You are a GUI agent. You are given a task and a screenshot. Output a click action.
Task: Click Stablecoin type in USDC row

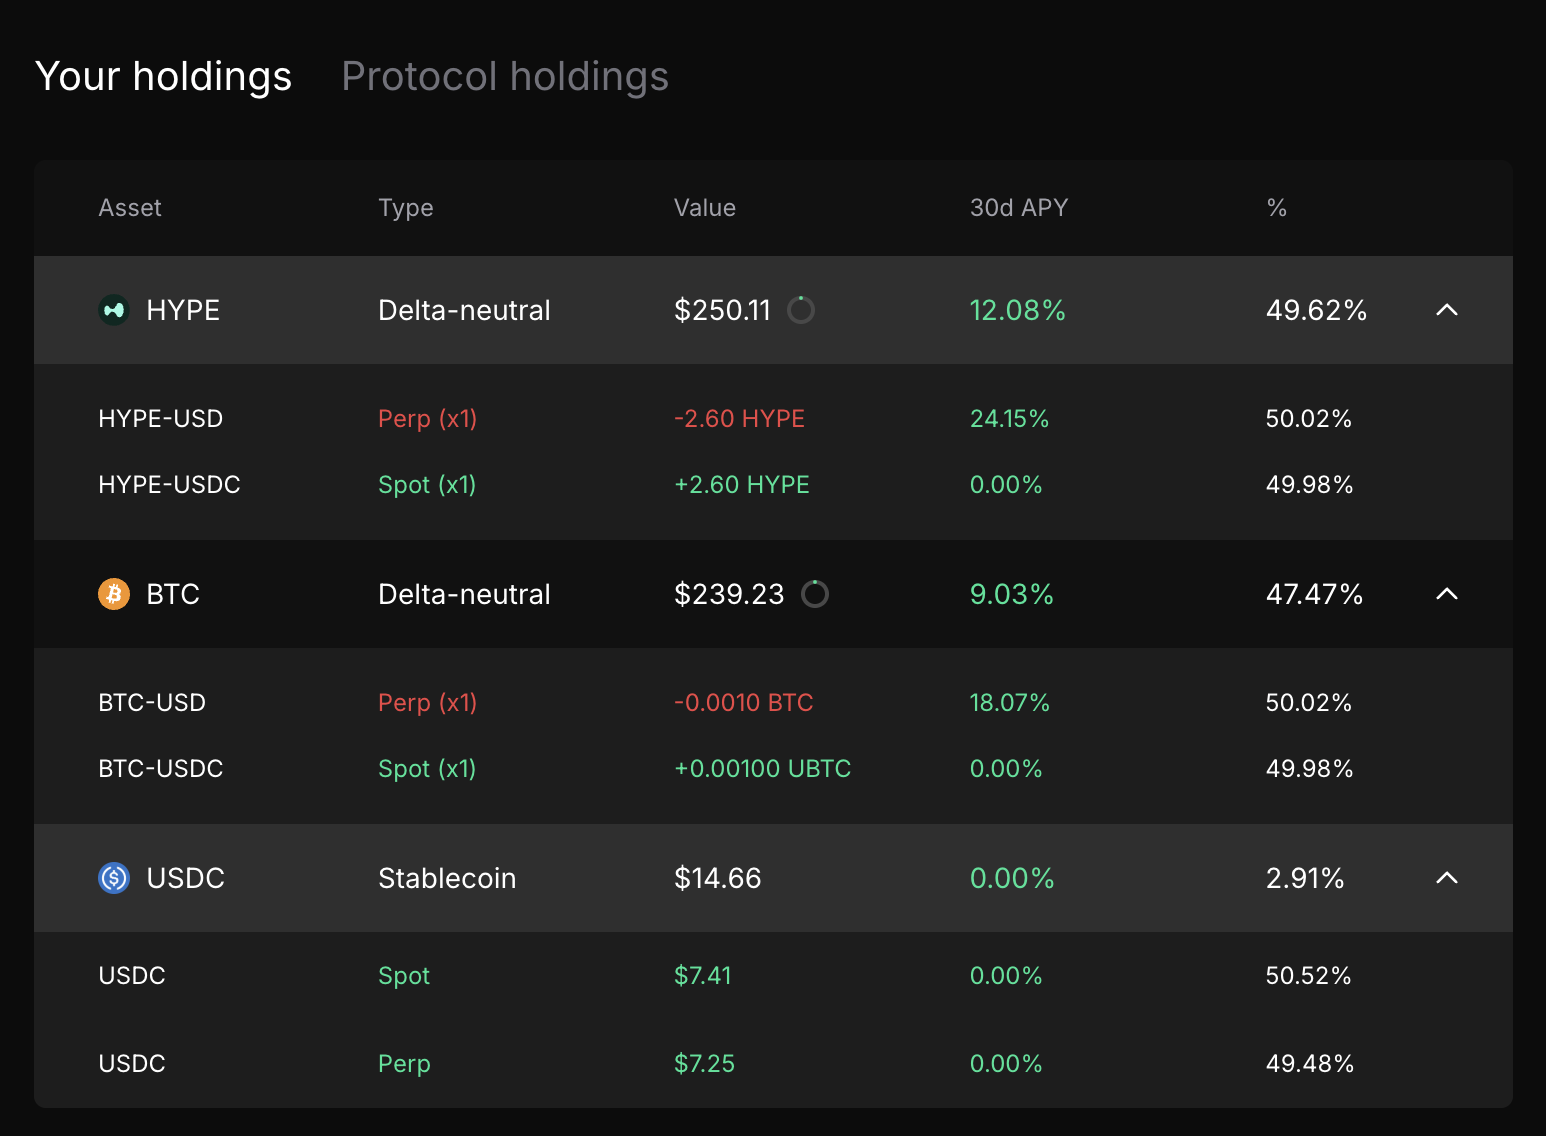[x=447, y=878]
